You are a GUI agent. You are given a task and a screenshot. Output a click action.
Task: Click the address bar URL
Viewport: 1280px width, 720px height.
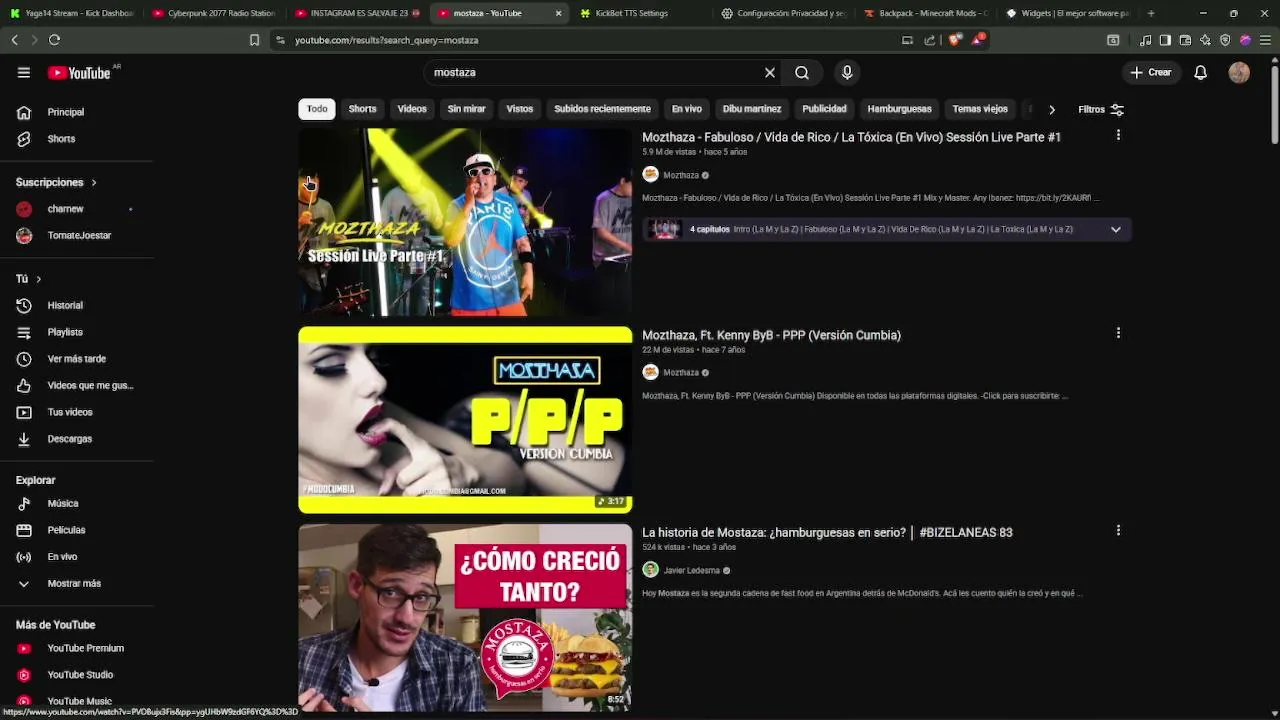tap(386, 40)
